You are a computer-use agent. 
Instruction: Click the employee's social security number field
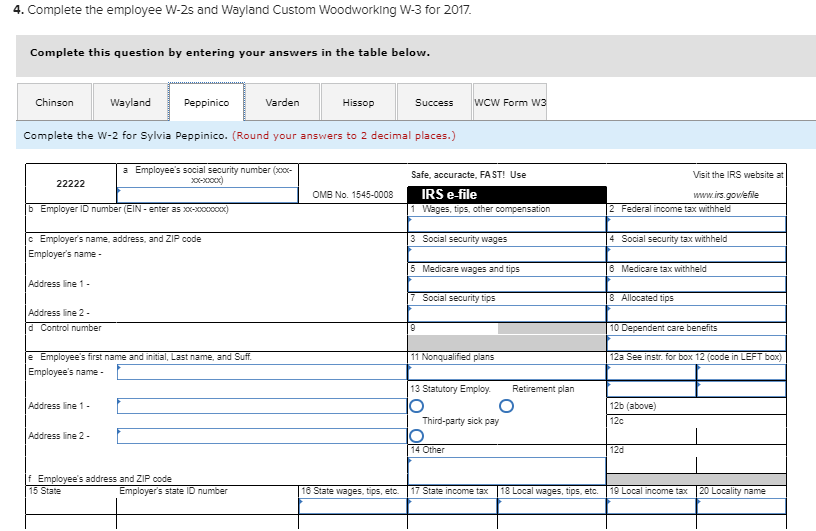coord(208,195)
